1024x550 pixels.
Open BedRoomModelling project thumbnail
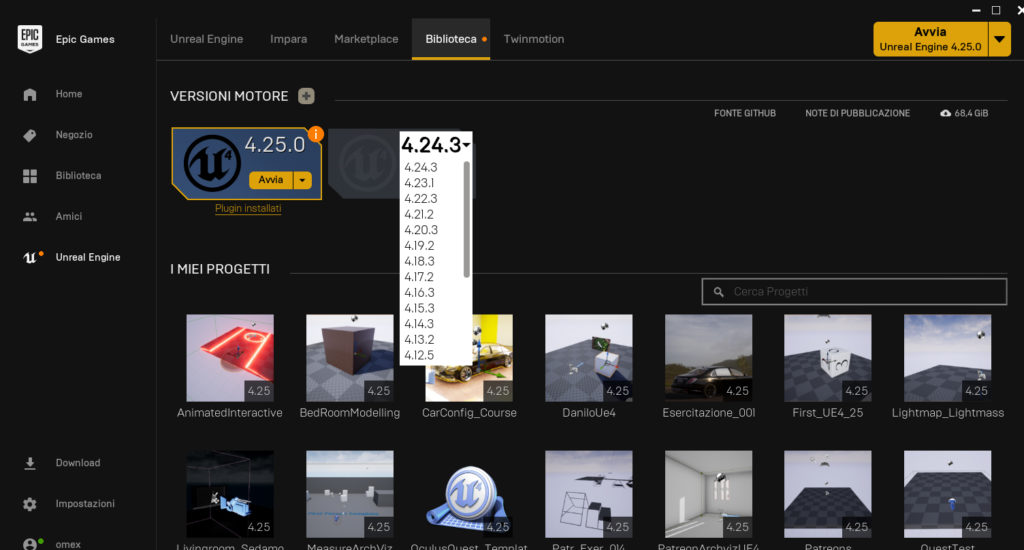(350, 358)
